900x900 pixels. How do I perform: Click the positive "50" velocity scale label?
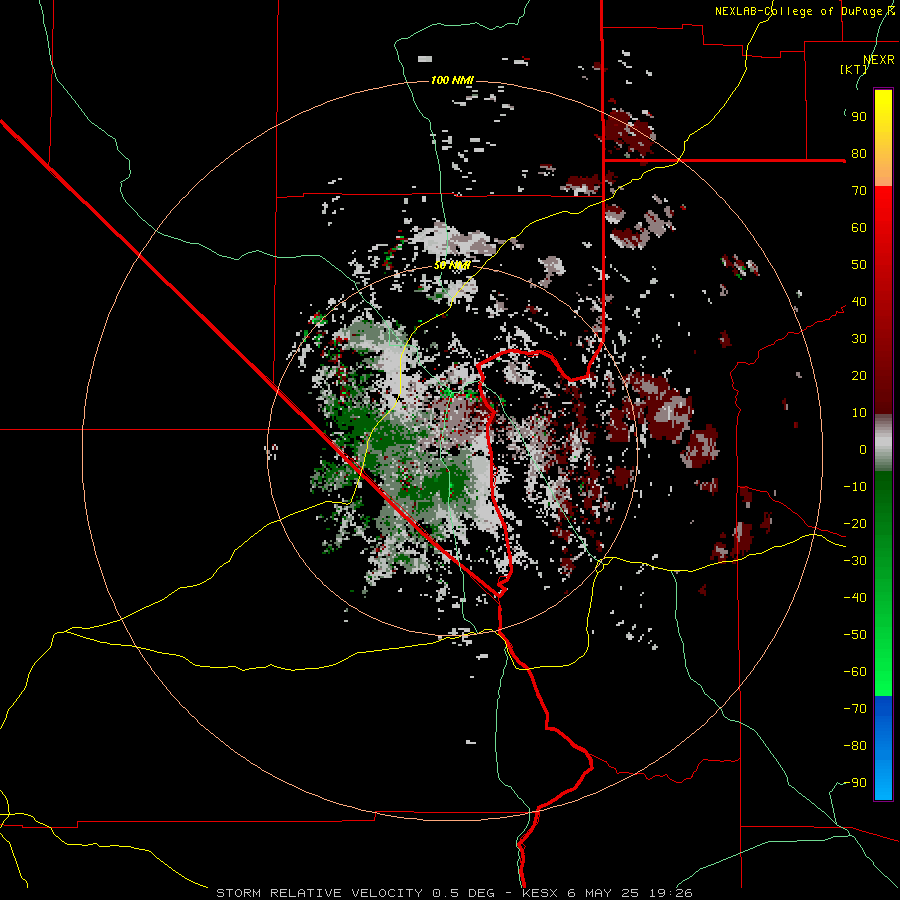(859, 265)
